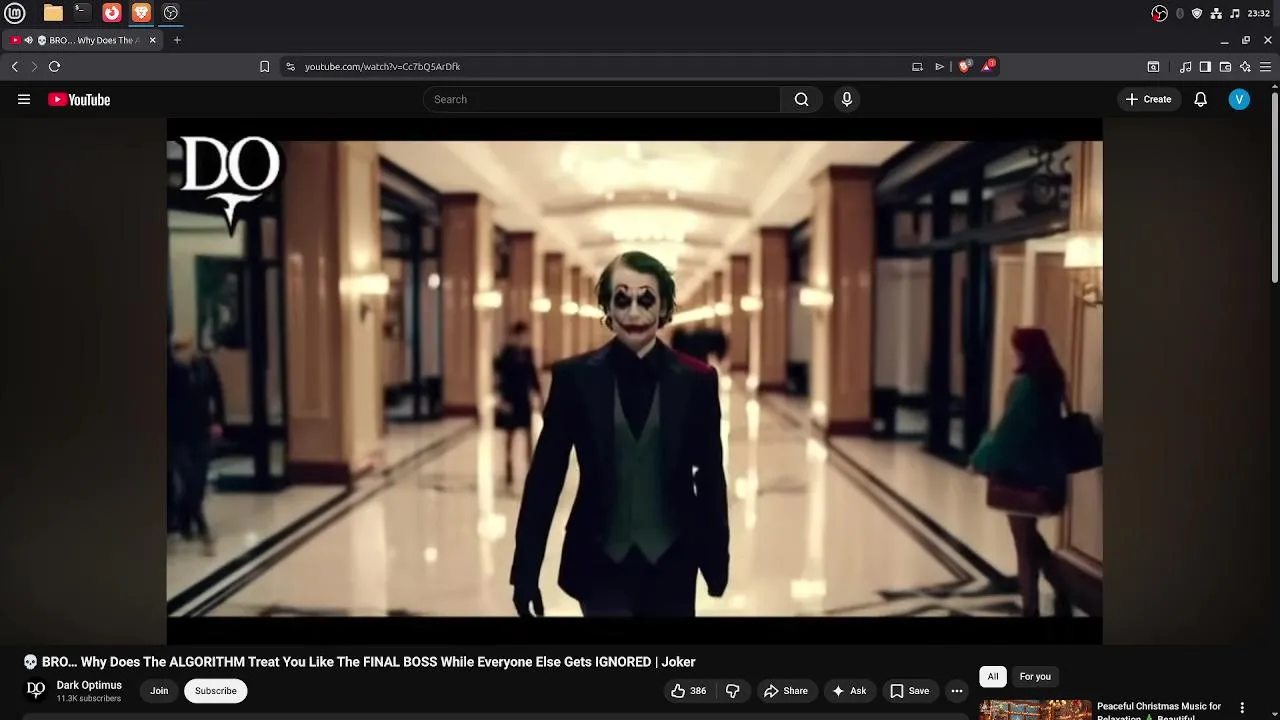This screenshot has width=1280, height=720.
Task: Switch to the BRO… Why Does The browser tab
Action: coord(83,40)
